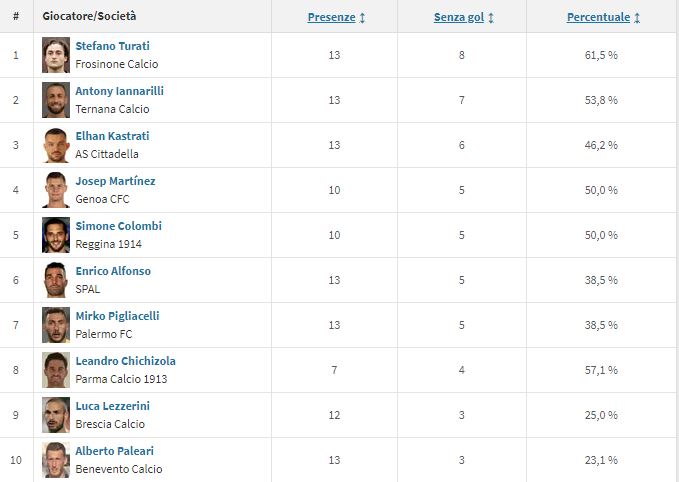This screenshot has height=482, width=679.
Task: Click Alberto Paleari's player photo
Action: click(56, 460)
